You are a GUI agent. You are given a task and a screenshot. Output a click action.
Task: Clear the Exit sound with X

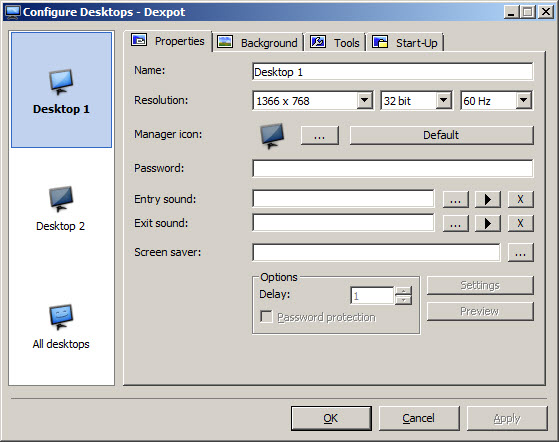[x=520, y=223]
